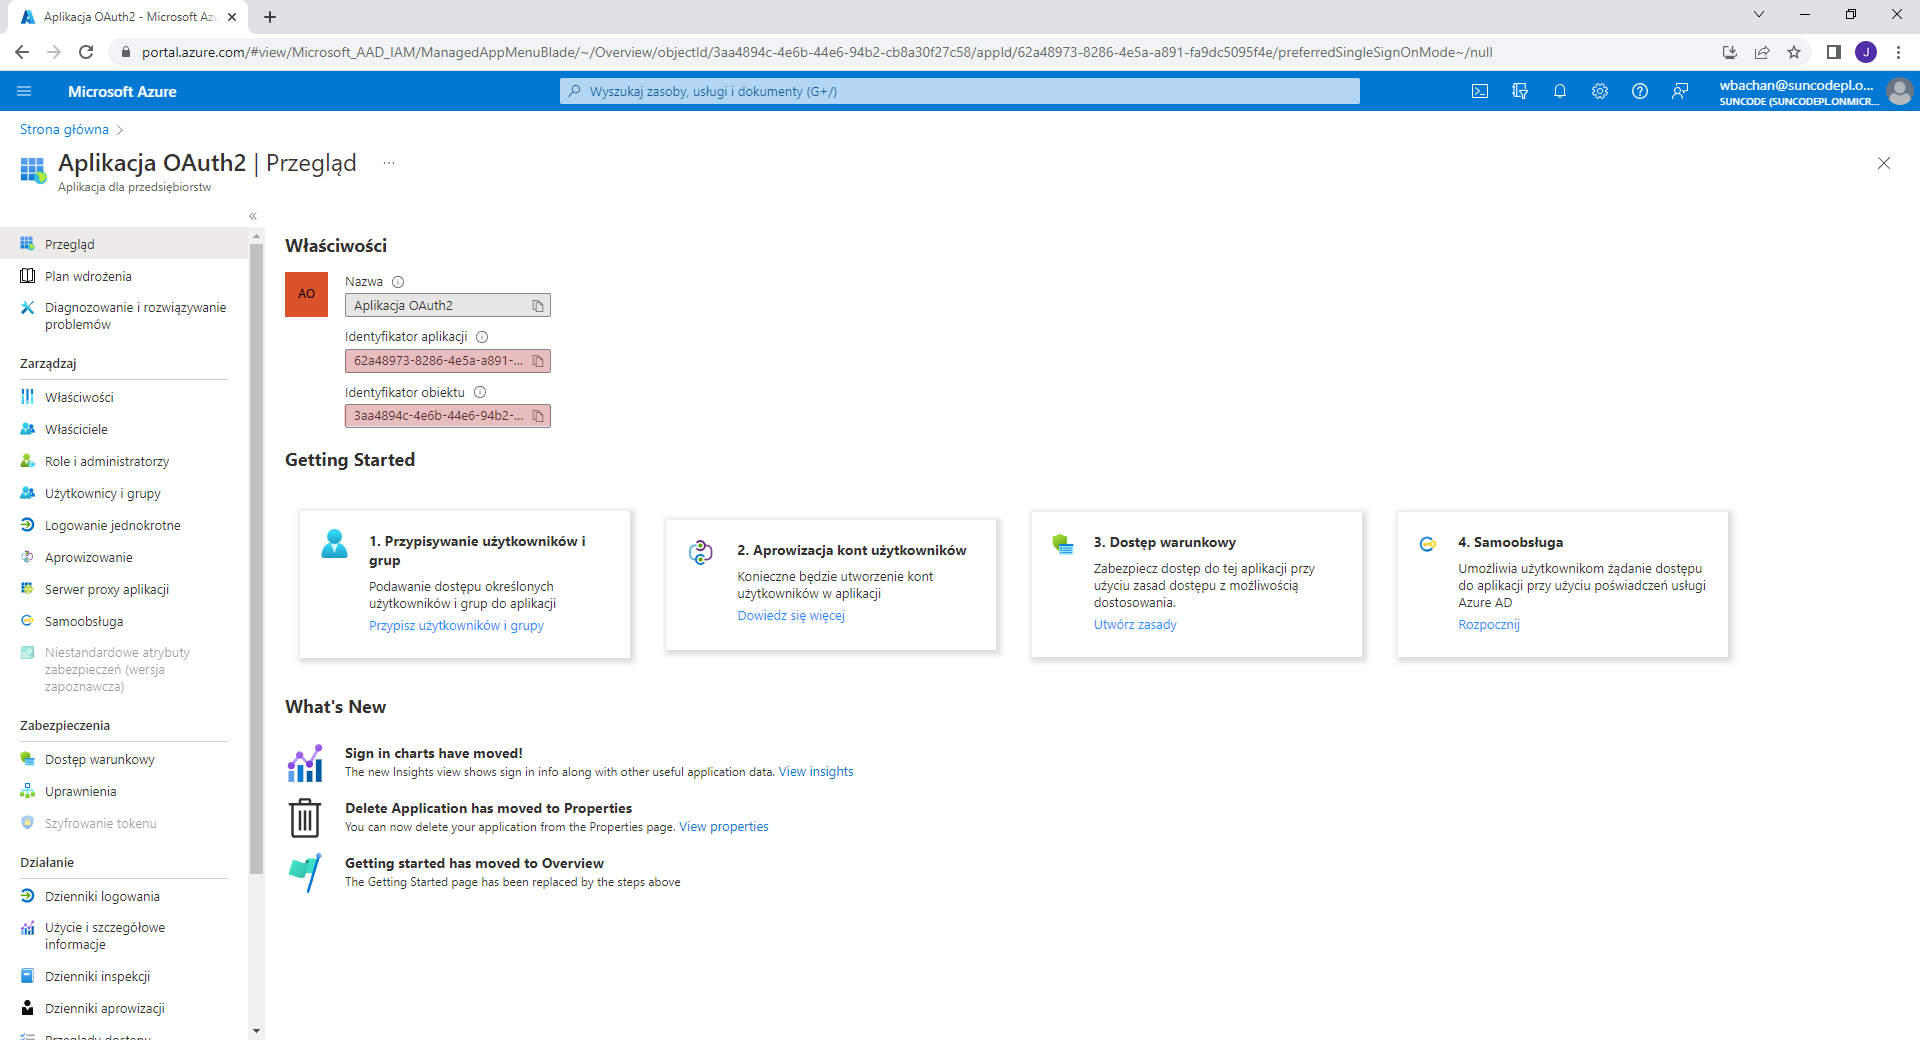This screenshot has width=1920, height=1040.
Task: Open the help question mark icon
Action: tap(1640, 91)
